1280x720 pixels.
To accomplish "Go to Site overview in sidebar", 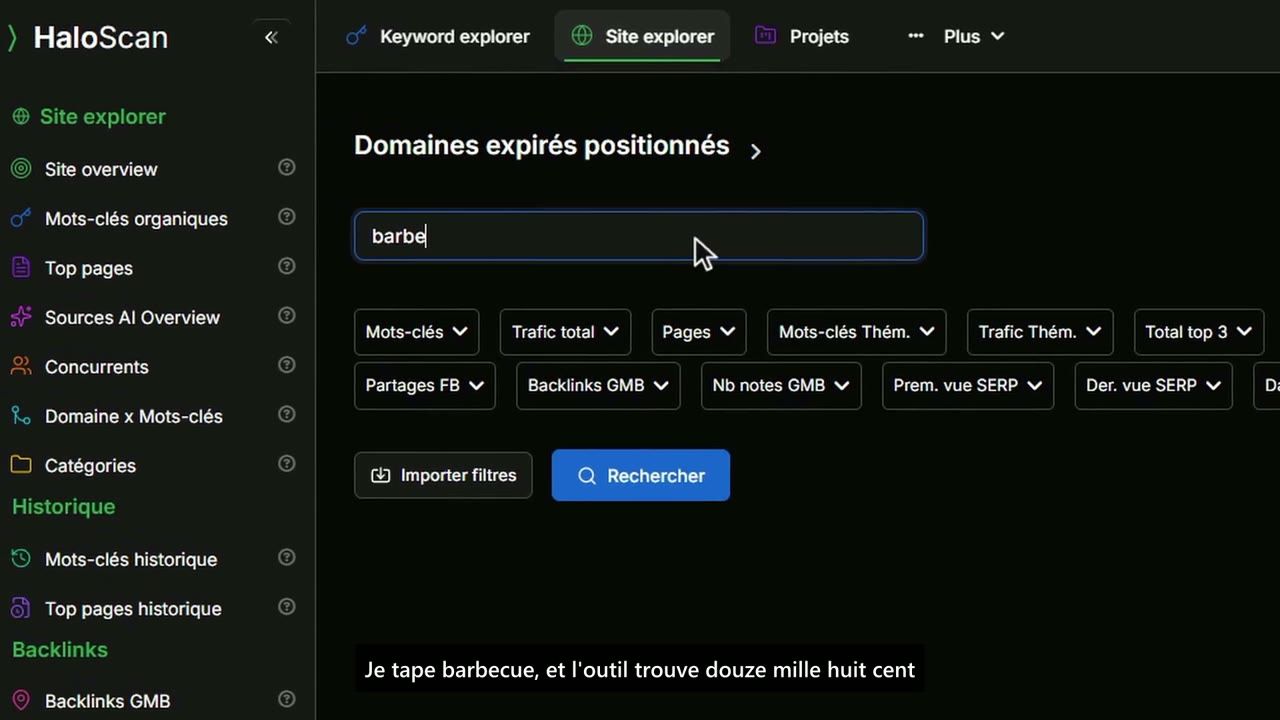I will click(101, 169).
